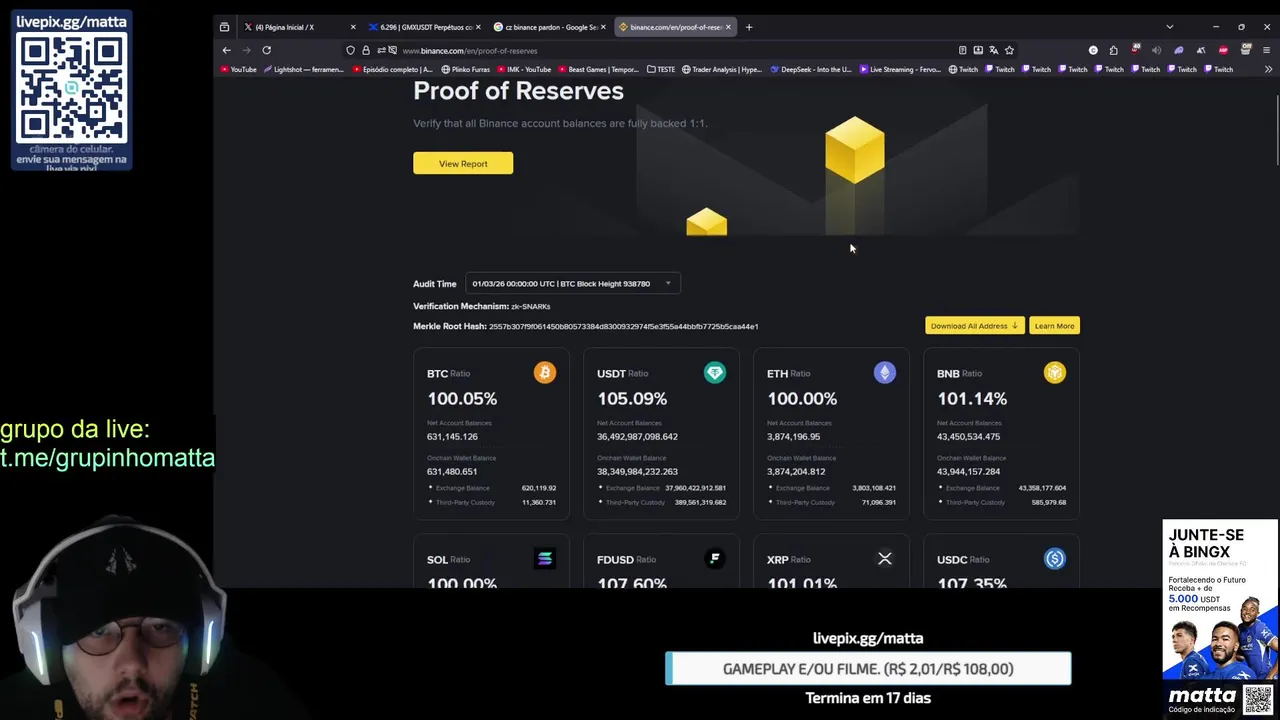Click Download All Address button
This screenshot has height=720, width=1280.
click(x=974, y=326)
